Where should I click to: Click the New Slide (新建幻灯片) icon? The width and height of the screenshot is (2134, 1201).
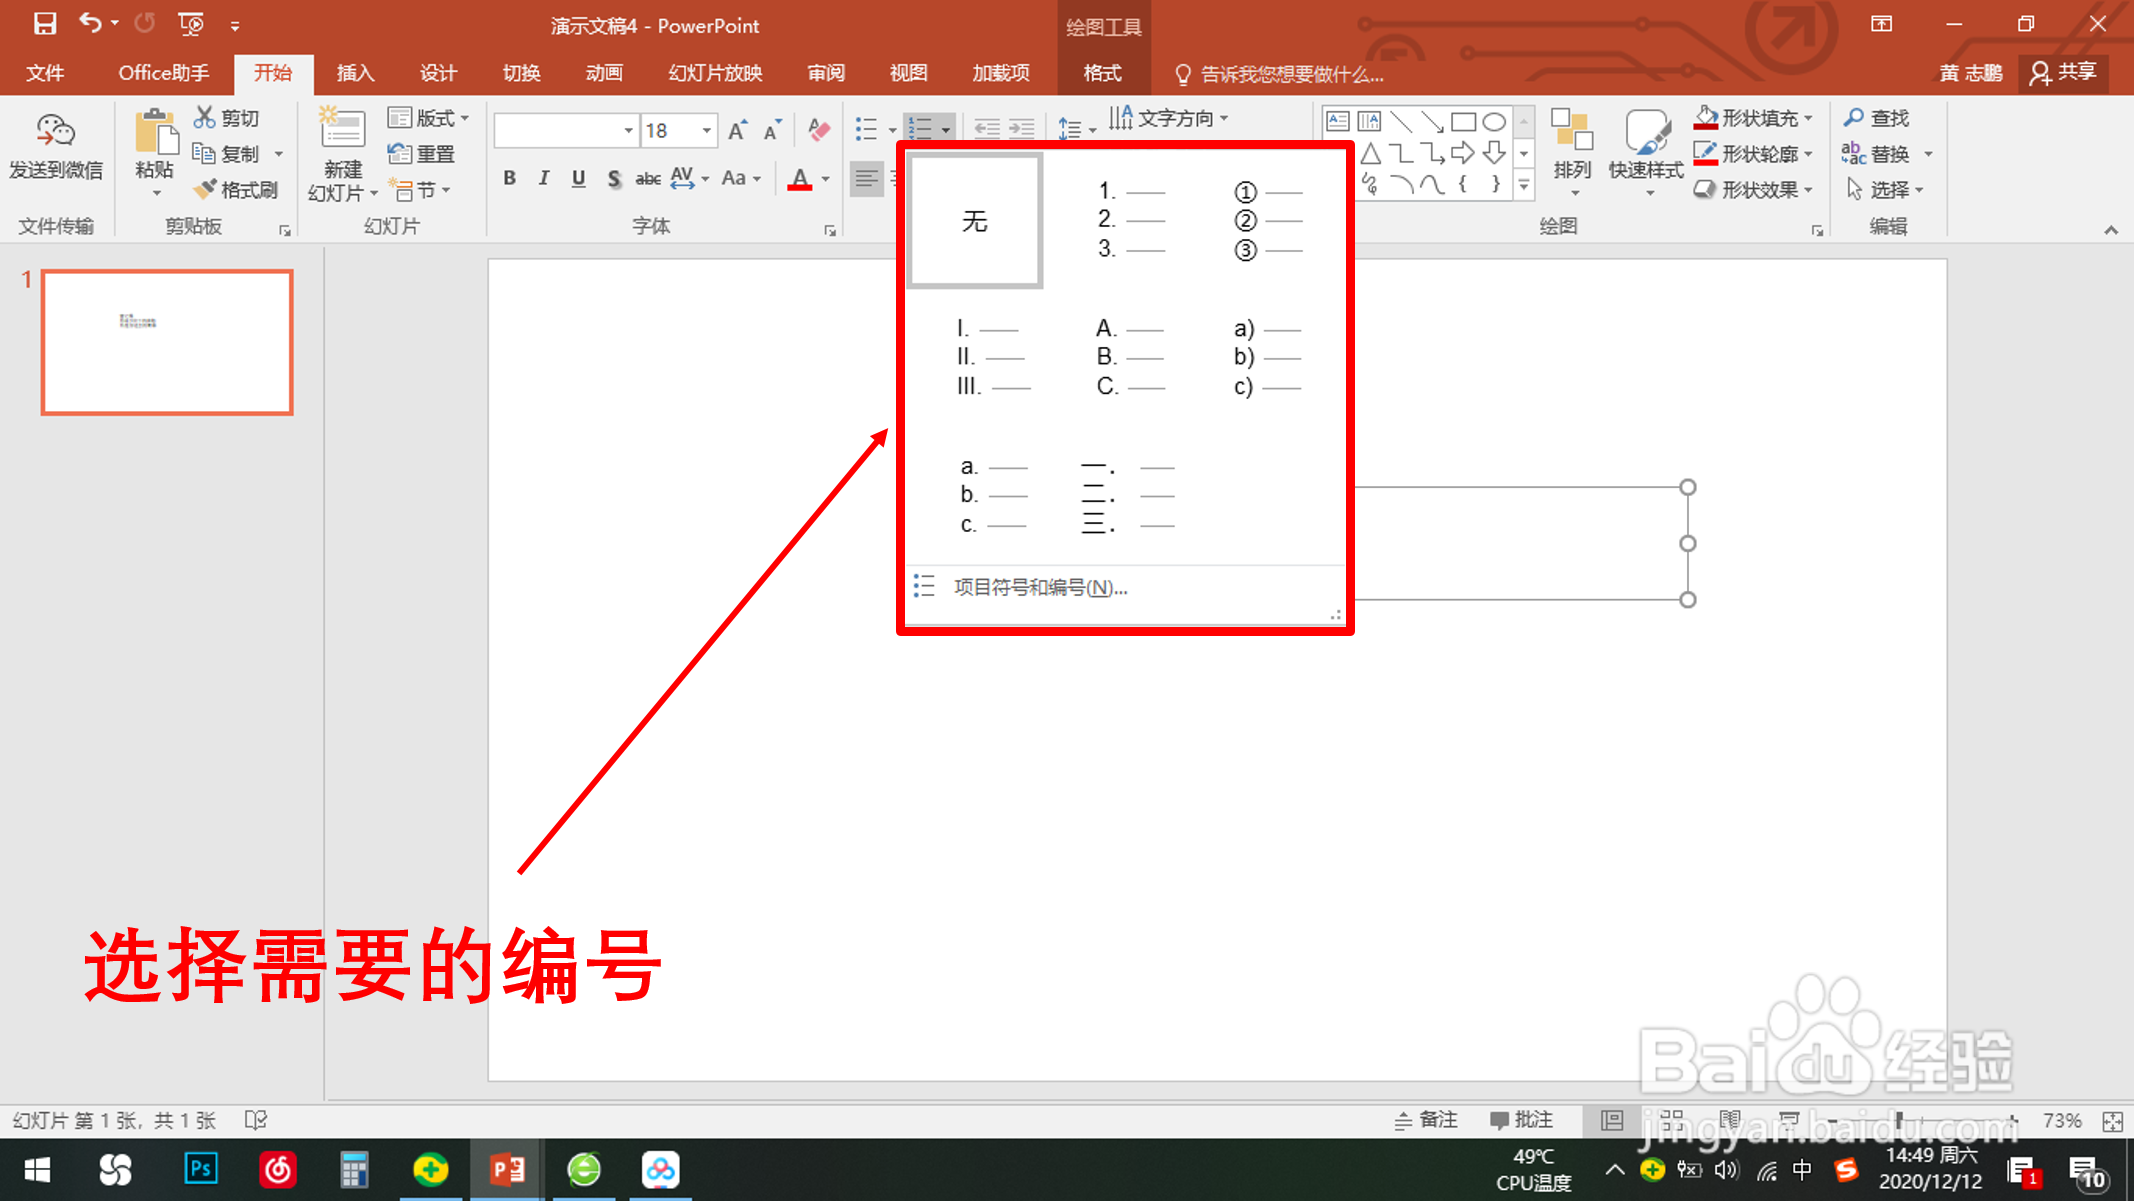[342, 131]
